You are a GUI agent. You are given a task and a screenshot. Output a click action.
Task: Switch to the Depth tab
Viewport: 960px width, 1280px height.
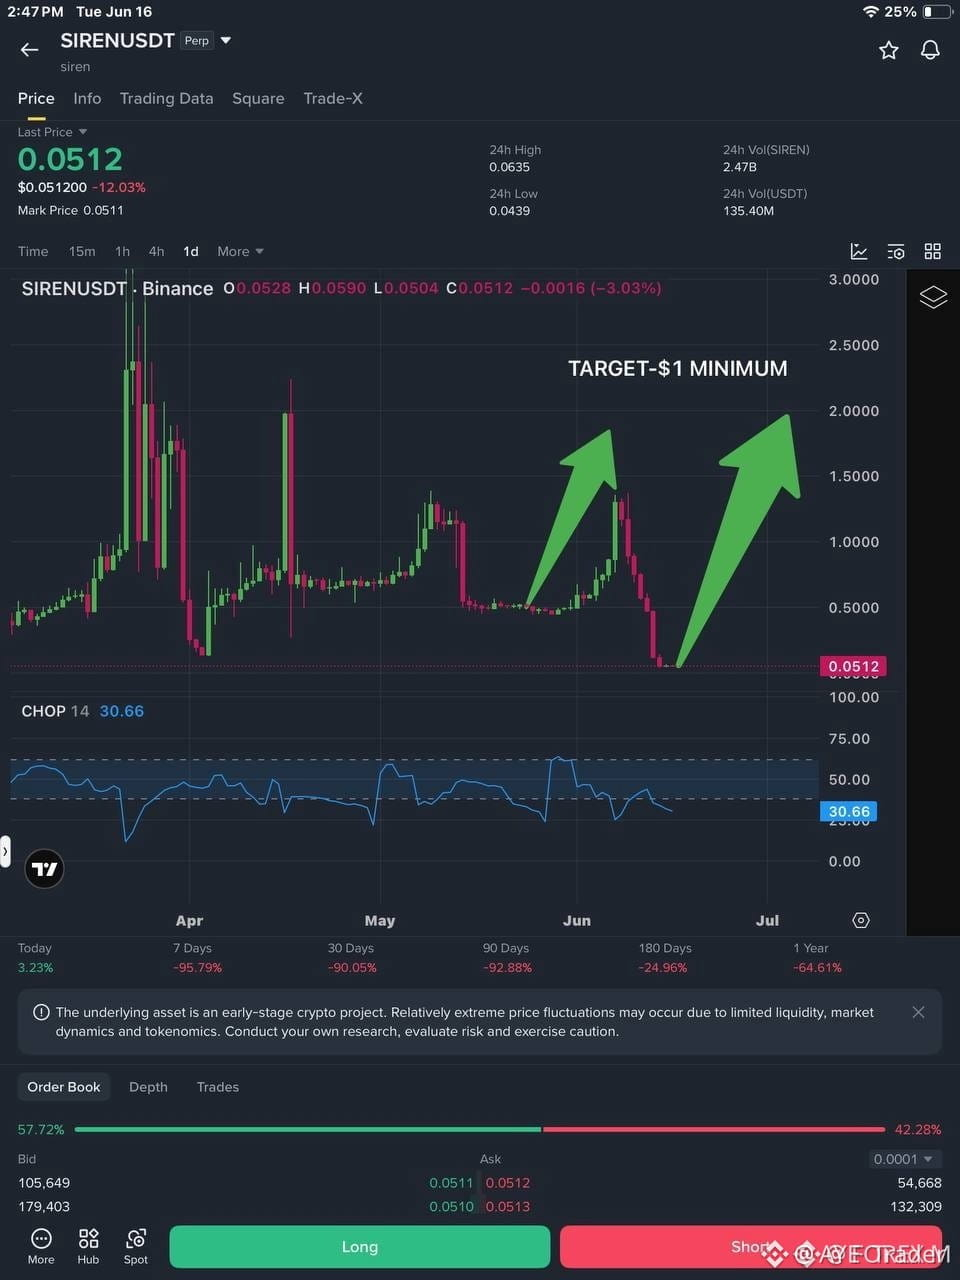(148, 1087)
